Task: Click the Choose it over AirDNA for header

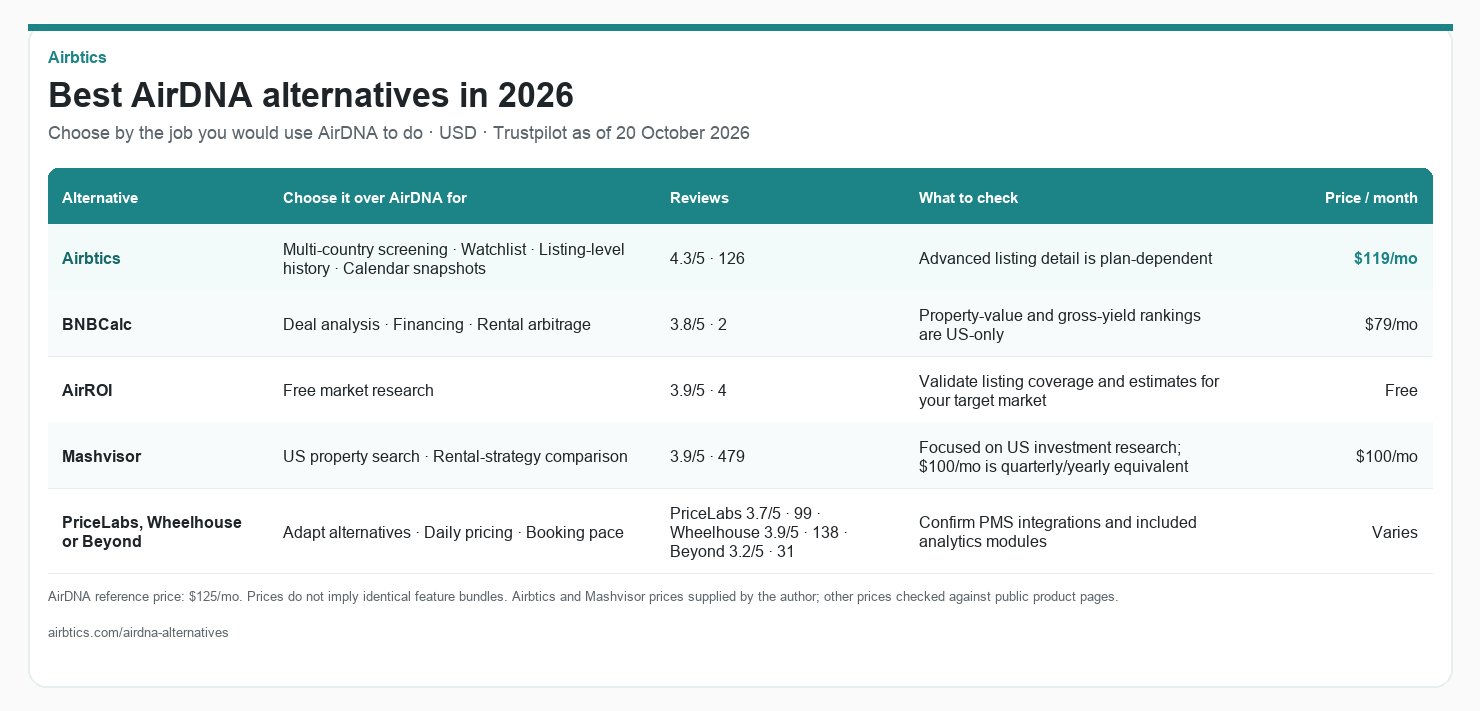Action: pos(375,198)
